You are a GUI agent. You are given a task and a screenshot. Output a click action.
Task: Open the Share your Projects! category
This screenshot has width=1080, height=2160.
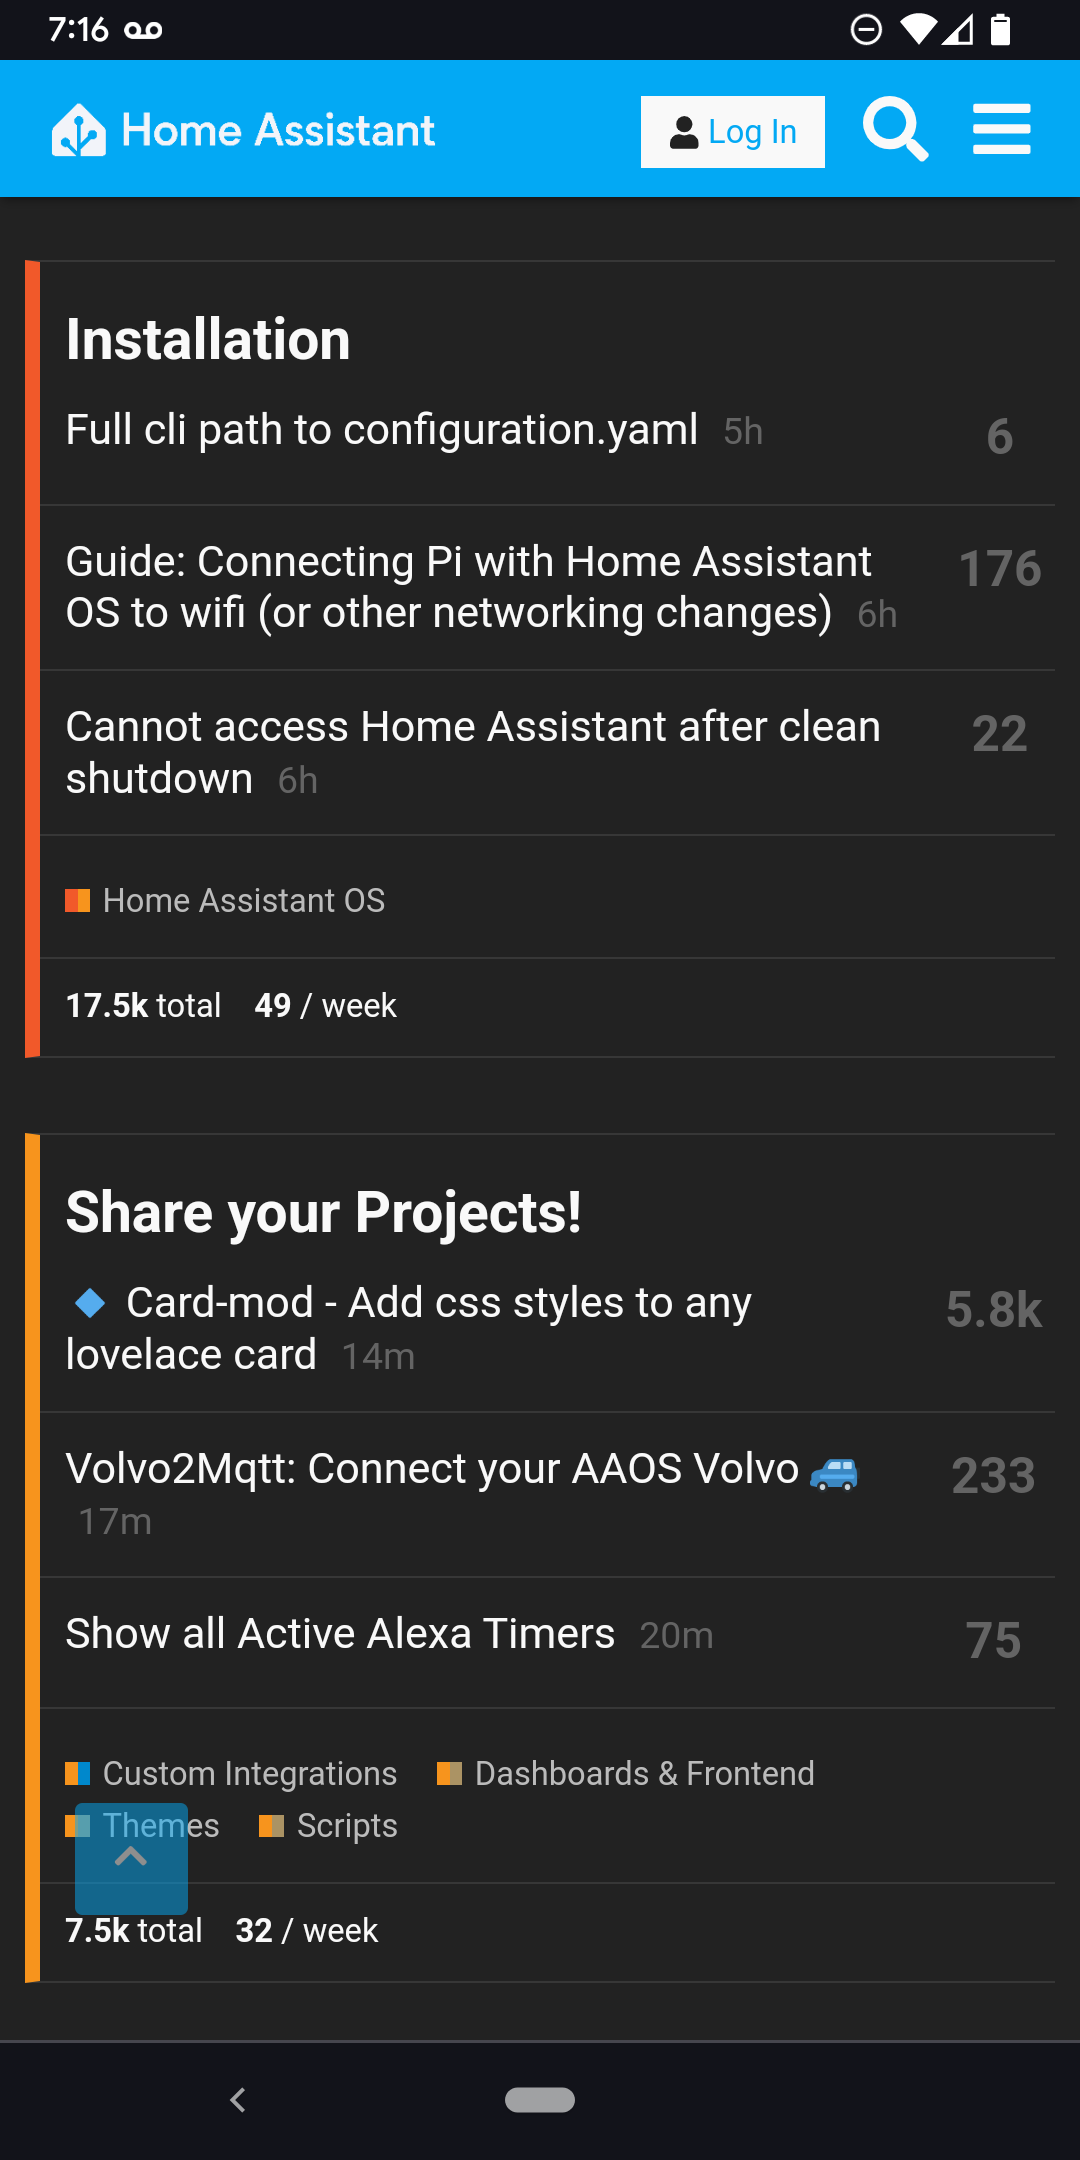pyautogui.click(x=323, y=1212)
